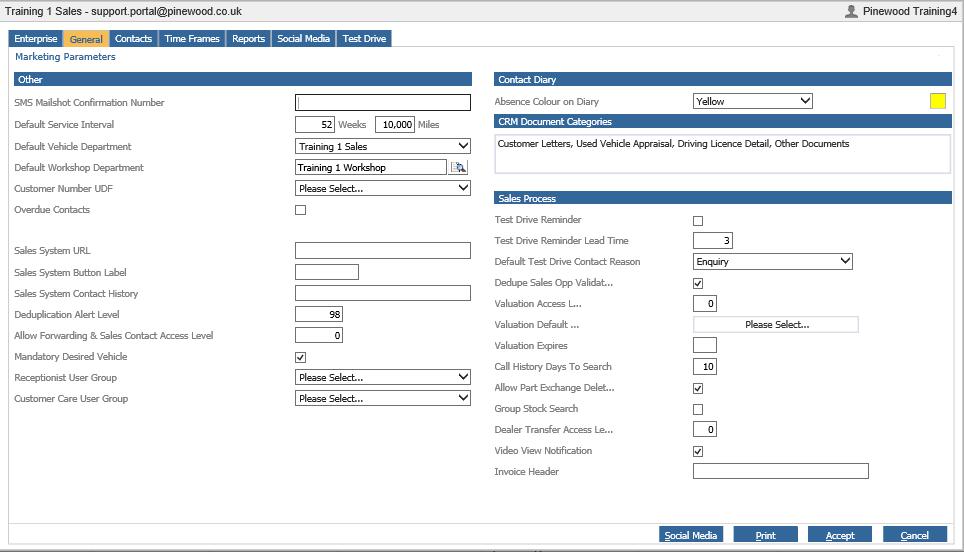Click the SMS Mailshot Confirmation Number field

point(383,102)
